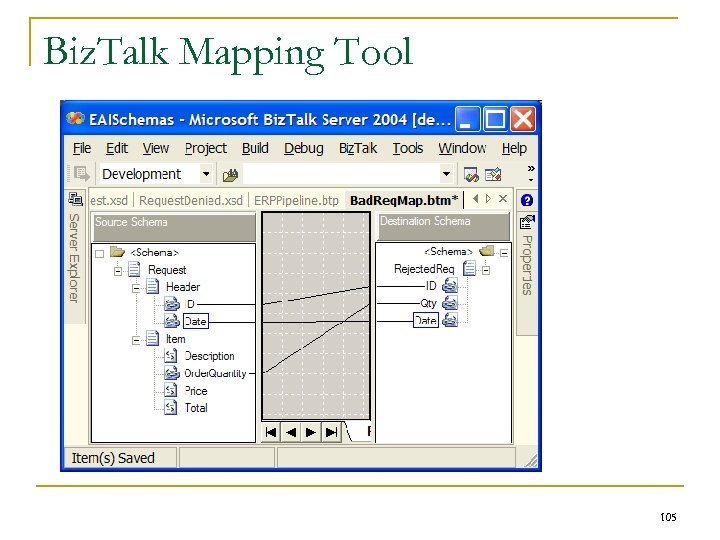Select the Total element
Screen dimensions: 720x540
pos(196,408)
